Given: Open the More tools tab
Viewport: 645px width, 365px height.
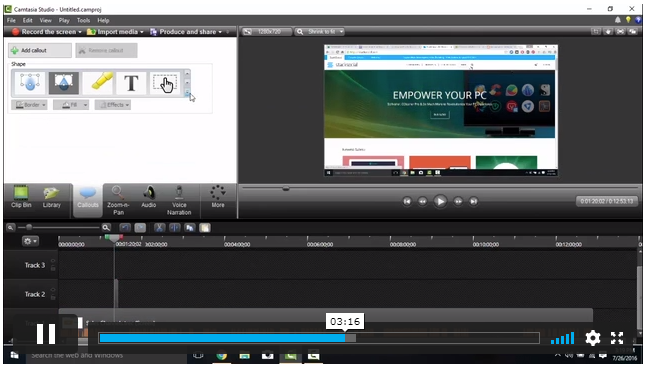Looking at the screenshot, I should [x=218, y=197].
